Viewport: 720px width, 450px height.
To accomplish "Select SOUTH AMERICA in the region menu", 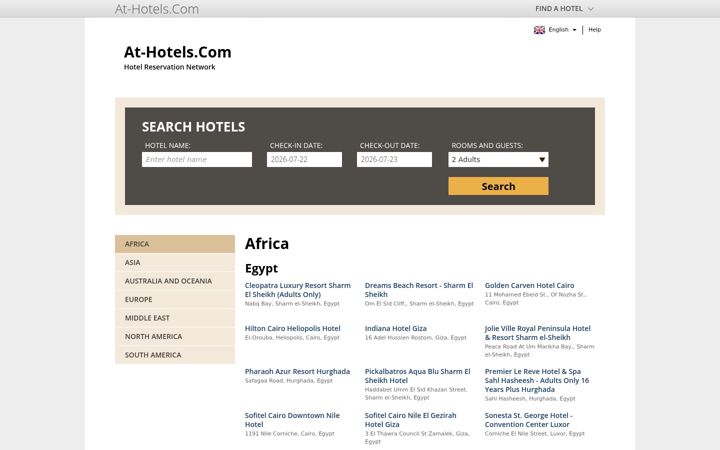I will point(174,355).
